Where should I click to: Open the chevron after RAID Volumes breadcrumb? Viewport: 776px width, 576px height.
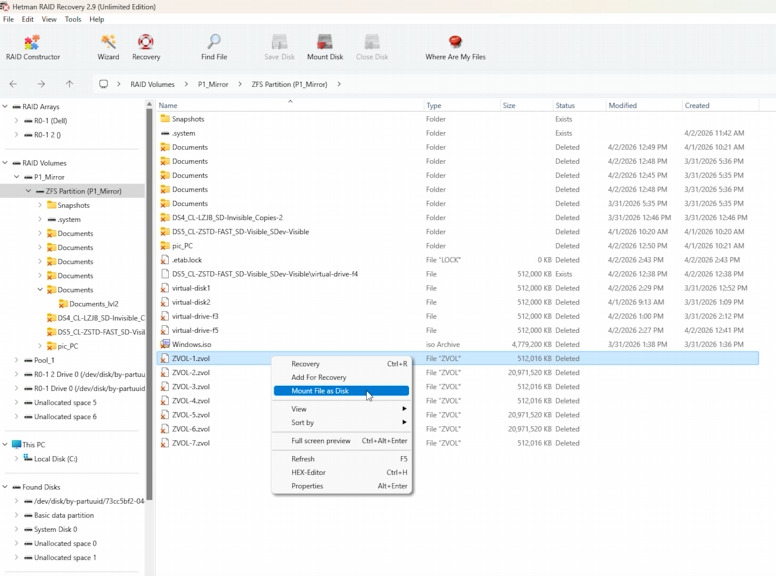tap(186, 84)
